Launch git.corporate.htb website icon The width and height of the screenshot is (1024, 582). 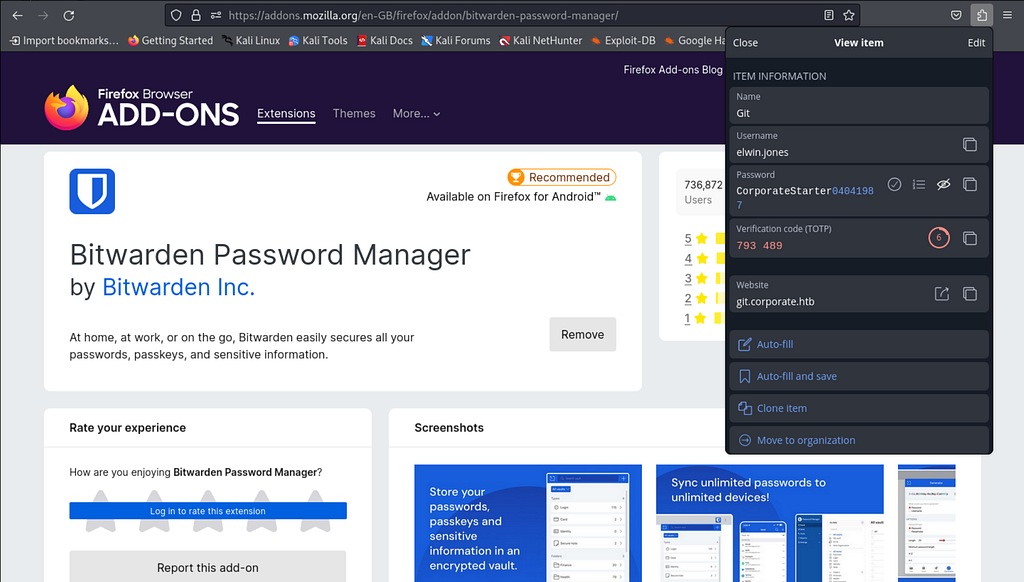(x=942, y=294)
